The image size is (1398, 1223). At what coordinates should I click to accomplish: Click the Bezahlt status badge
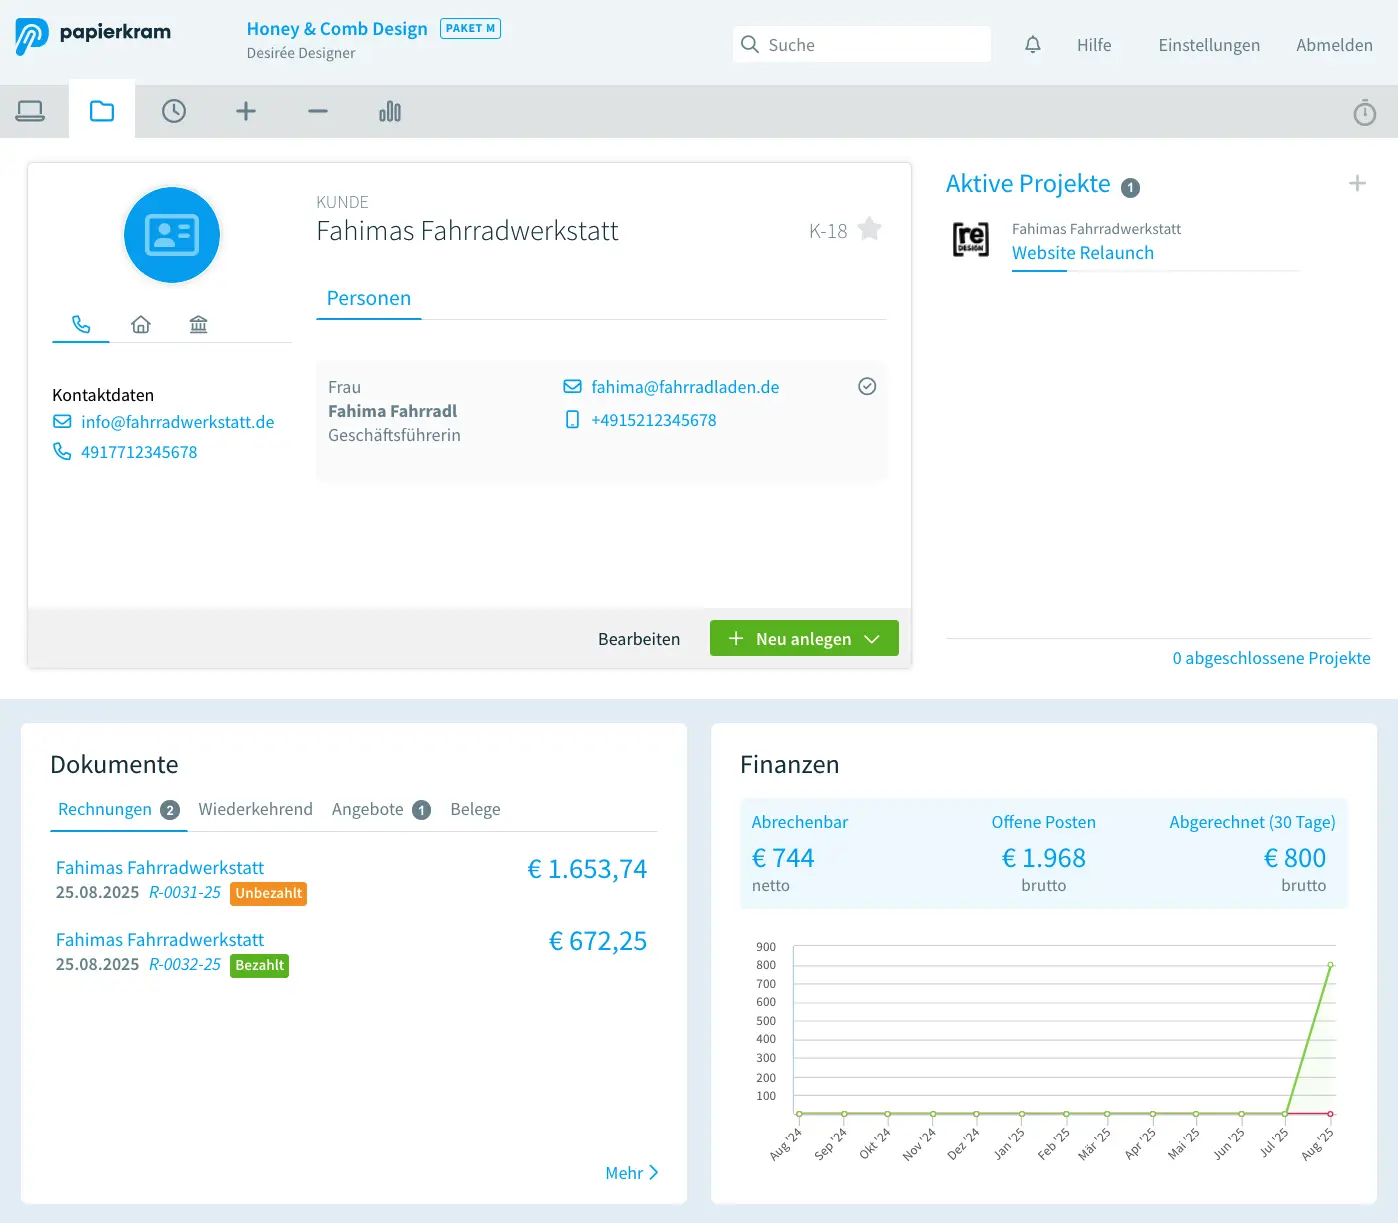259,965
